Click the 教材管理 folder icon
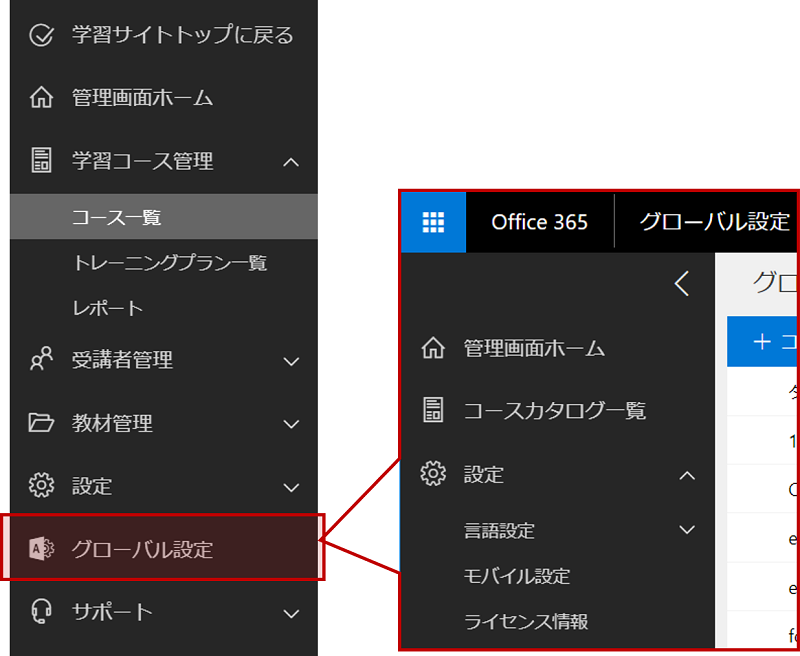This screenshot has width=800, height=656. click(x=41, y=423)
